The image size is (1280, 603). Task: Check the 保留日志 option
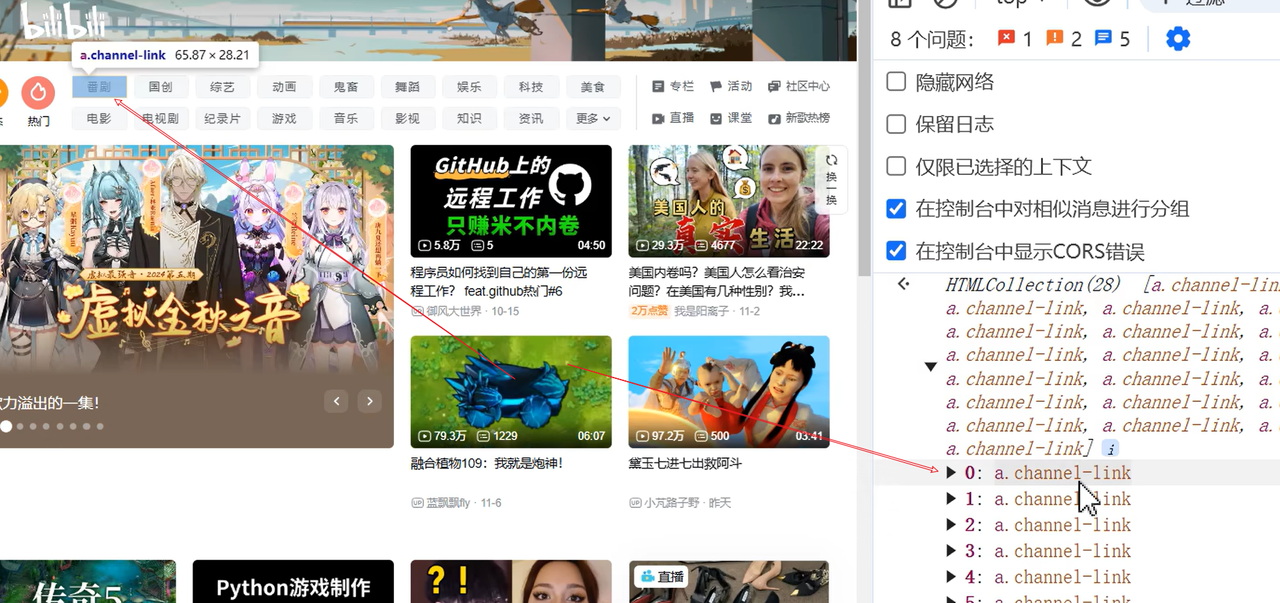pyautogui.click(x=896, y=124)
